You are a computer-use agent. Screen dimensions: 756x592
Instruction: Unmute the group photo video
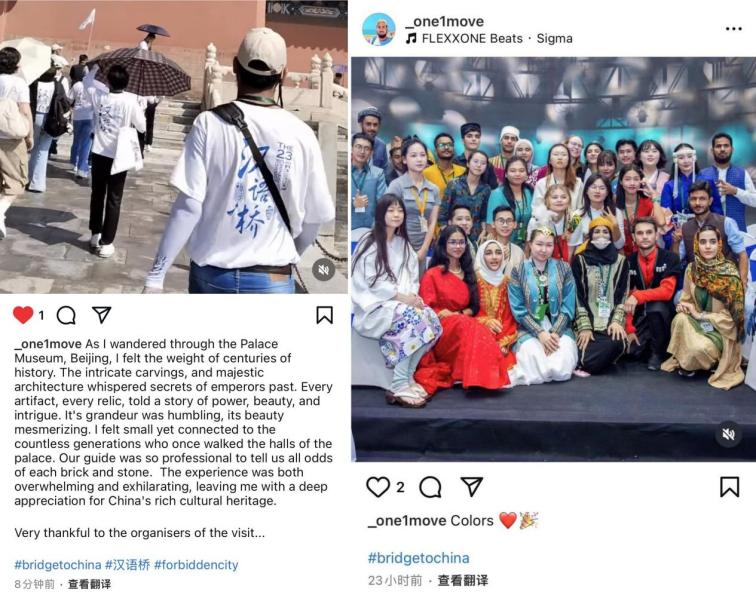coord(728,434)
